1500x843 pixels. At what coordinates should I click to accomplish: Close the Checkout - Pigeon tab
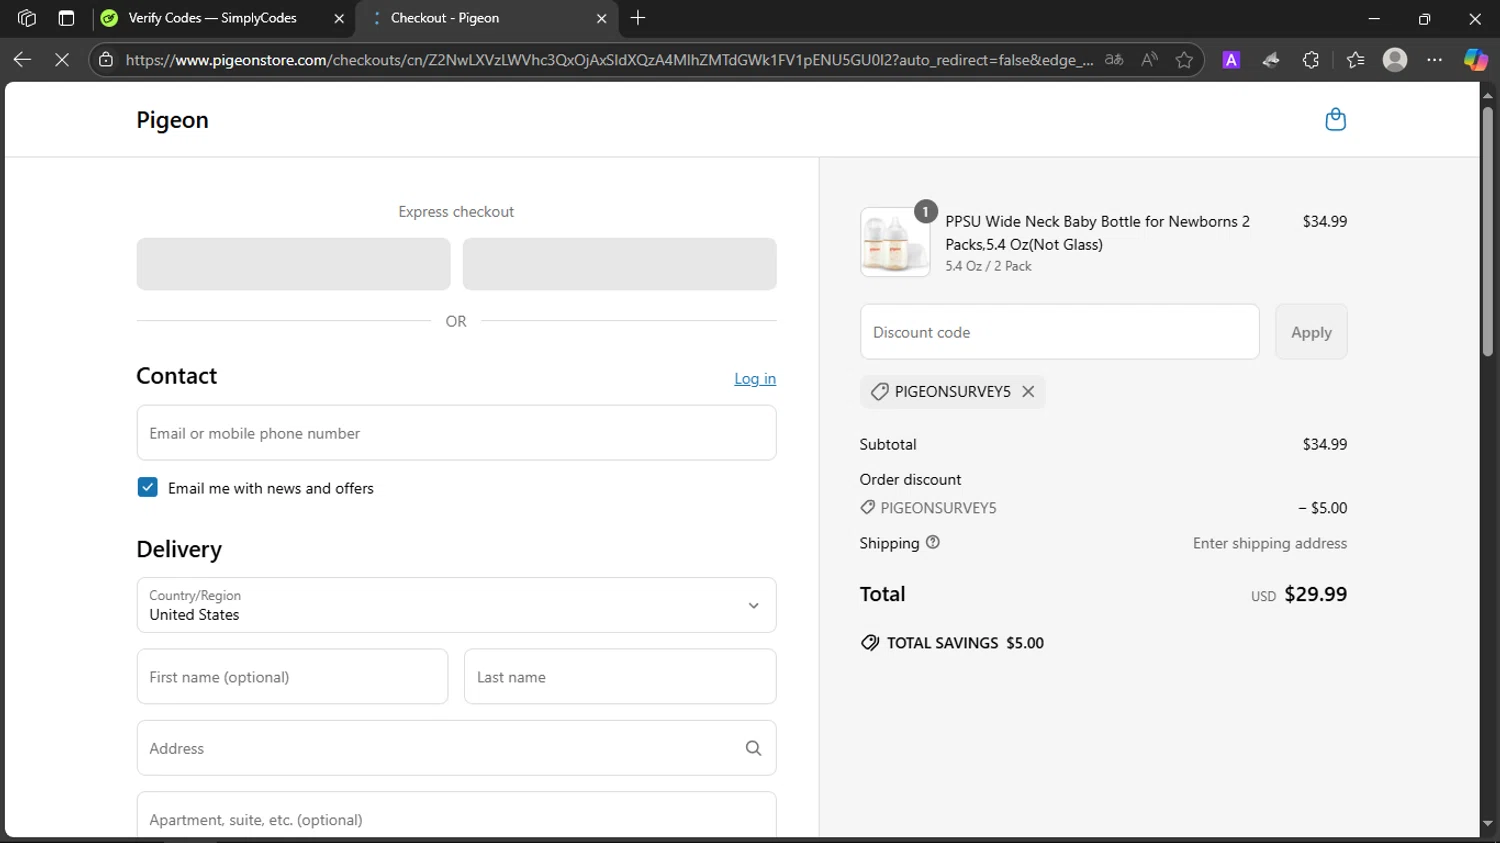[x=601, y=18]
